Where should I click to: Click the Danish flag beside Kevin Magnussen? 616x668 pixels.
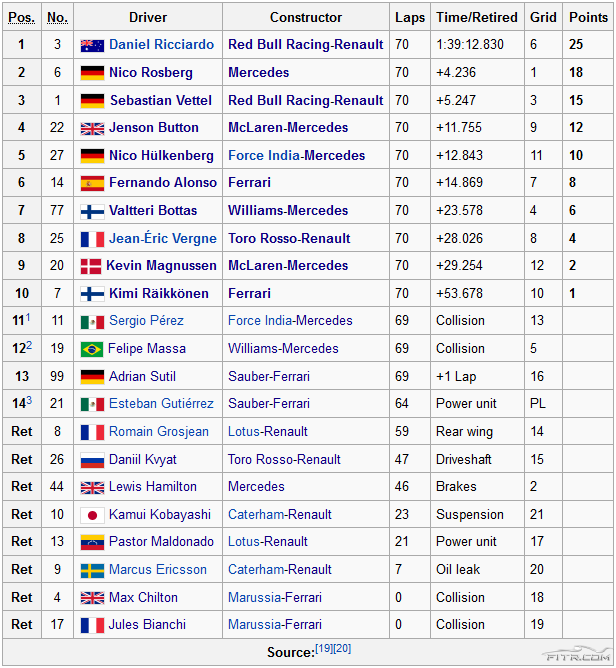click(x=92, y=266)
